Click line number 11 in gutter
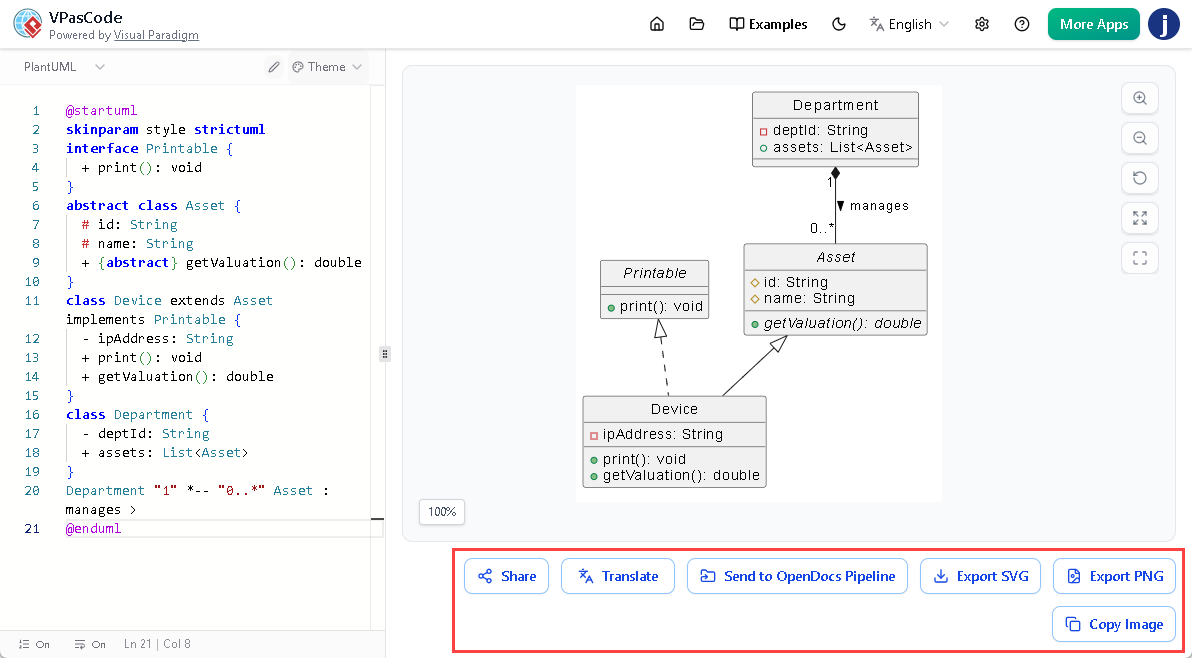Image resolution: width=1192 pixels, height=658 pixels. pyautogui.click(x=32, y=301)
